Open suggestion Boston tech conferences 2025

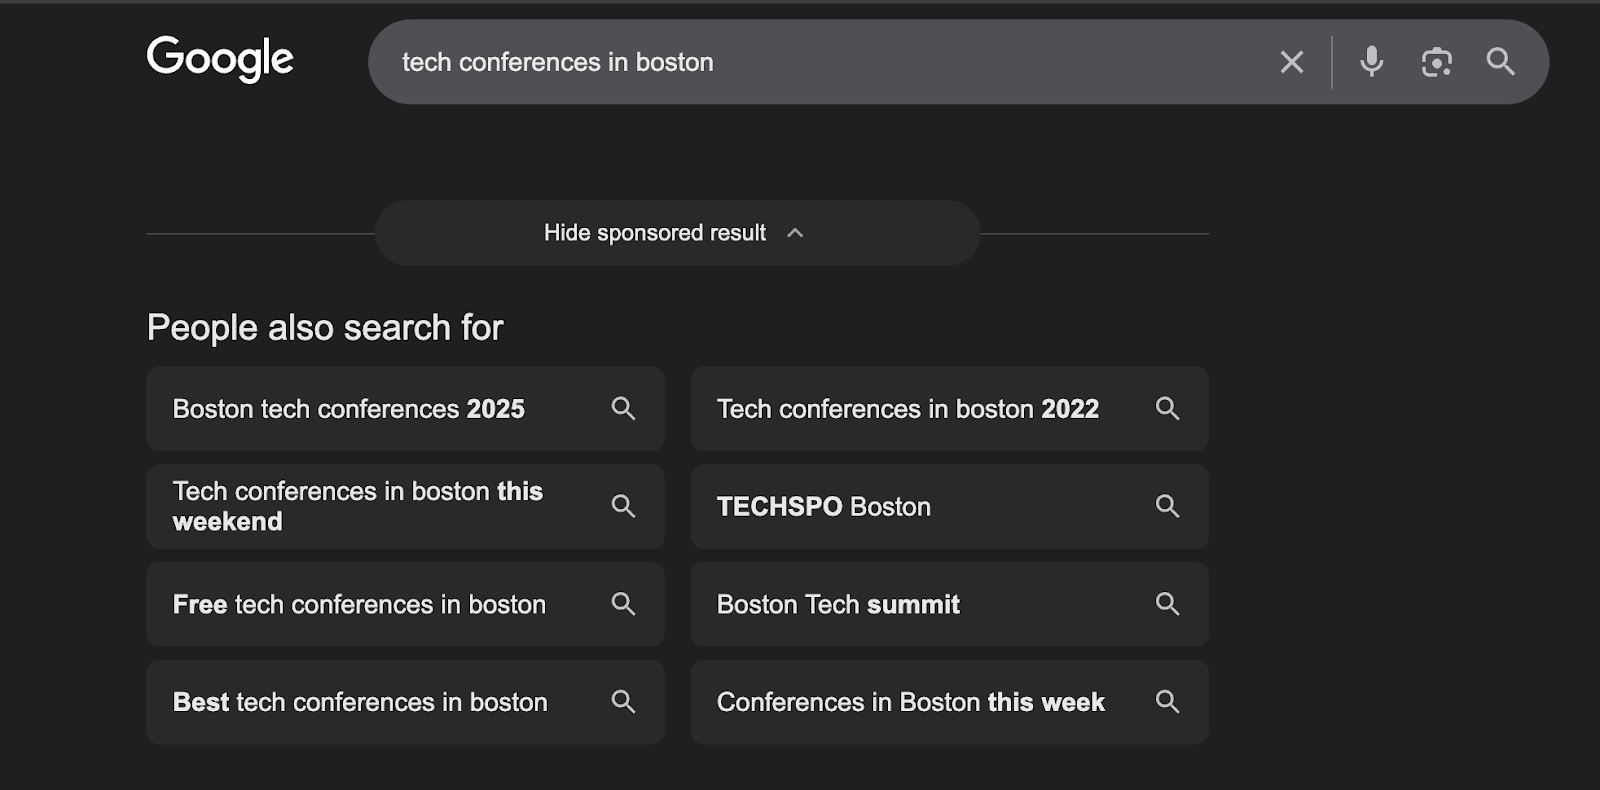click(x=405, y=408)
